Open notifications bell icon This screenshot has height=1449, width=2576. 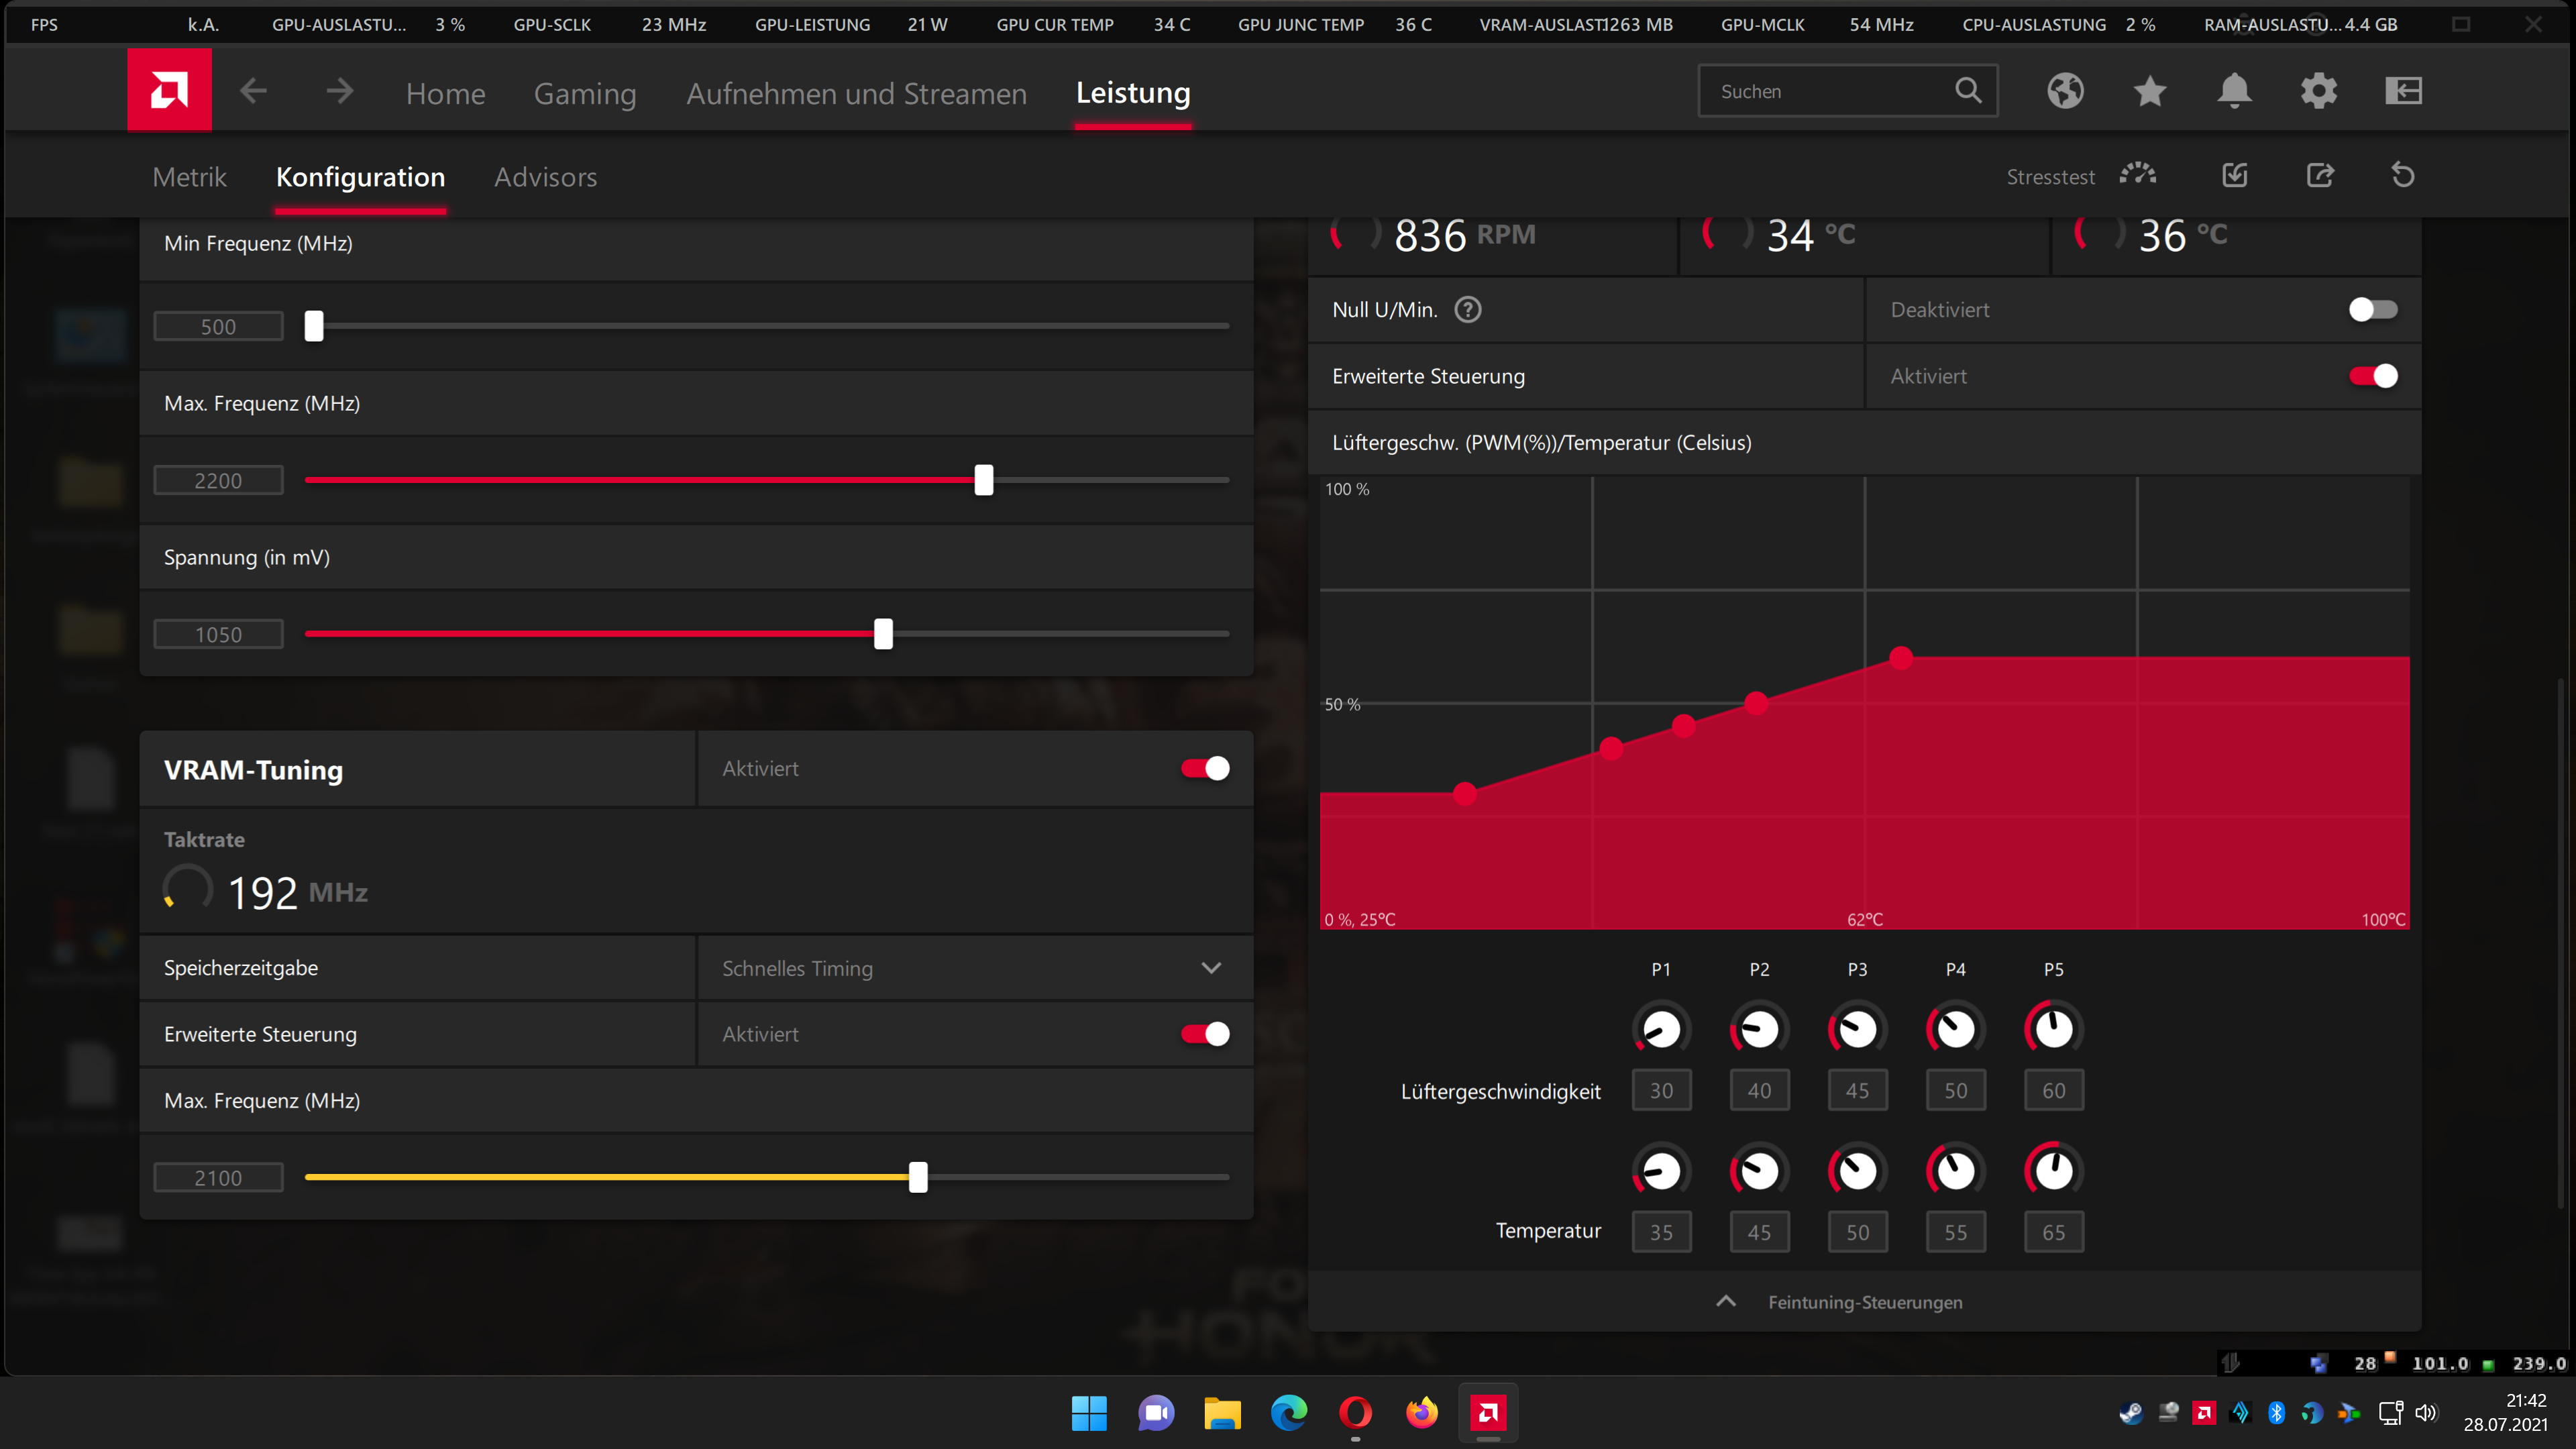click(2234, 91)
